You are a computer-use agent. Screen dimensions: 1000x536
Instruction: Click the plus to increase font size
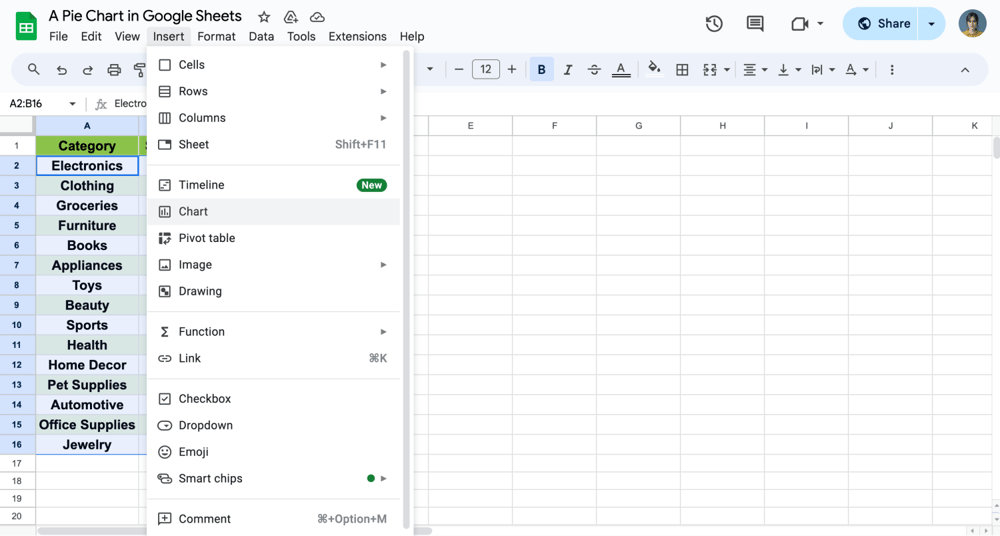(512, 70)
